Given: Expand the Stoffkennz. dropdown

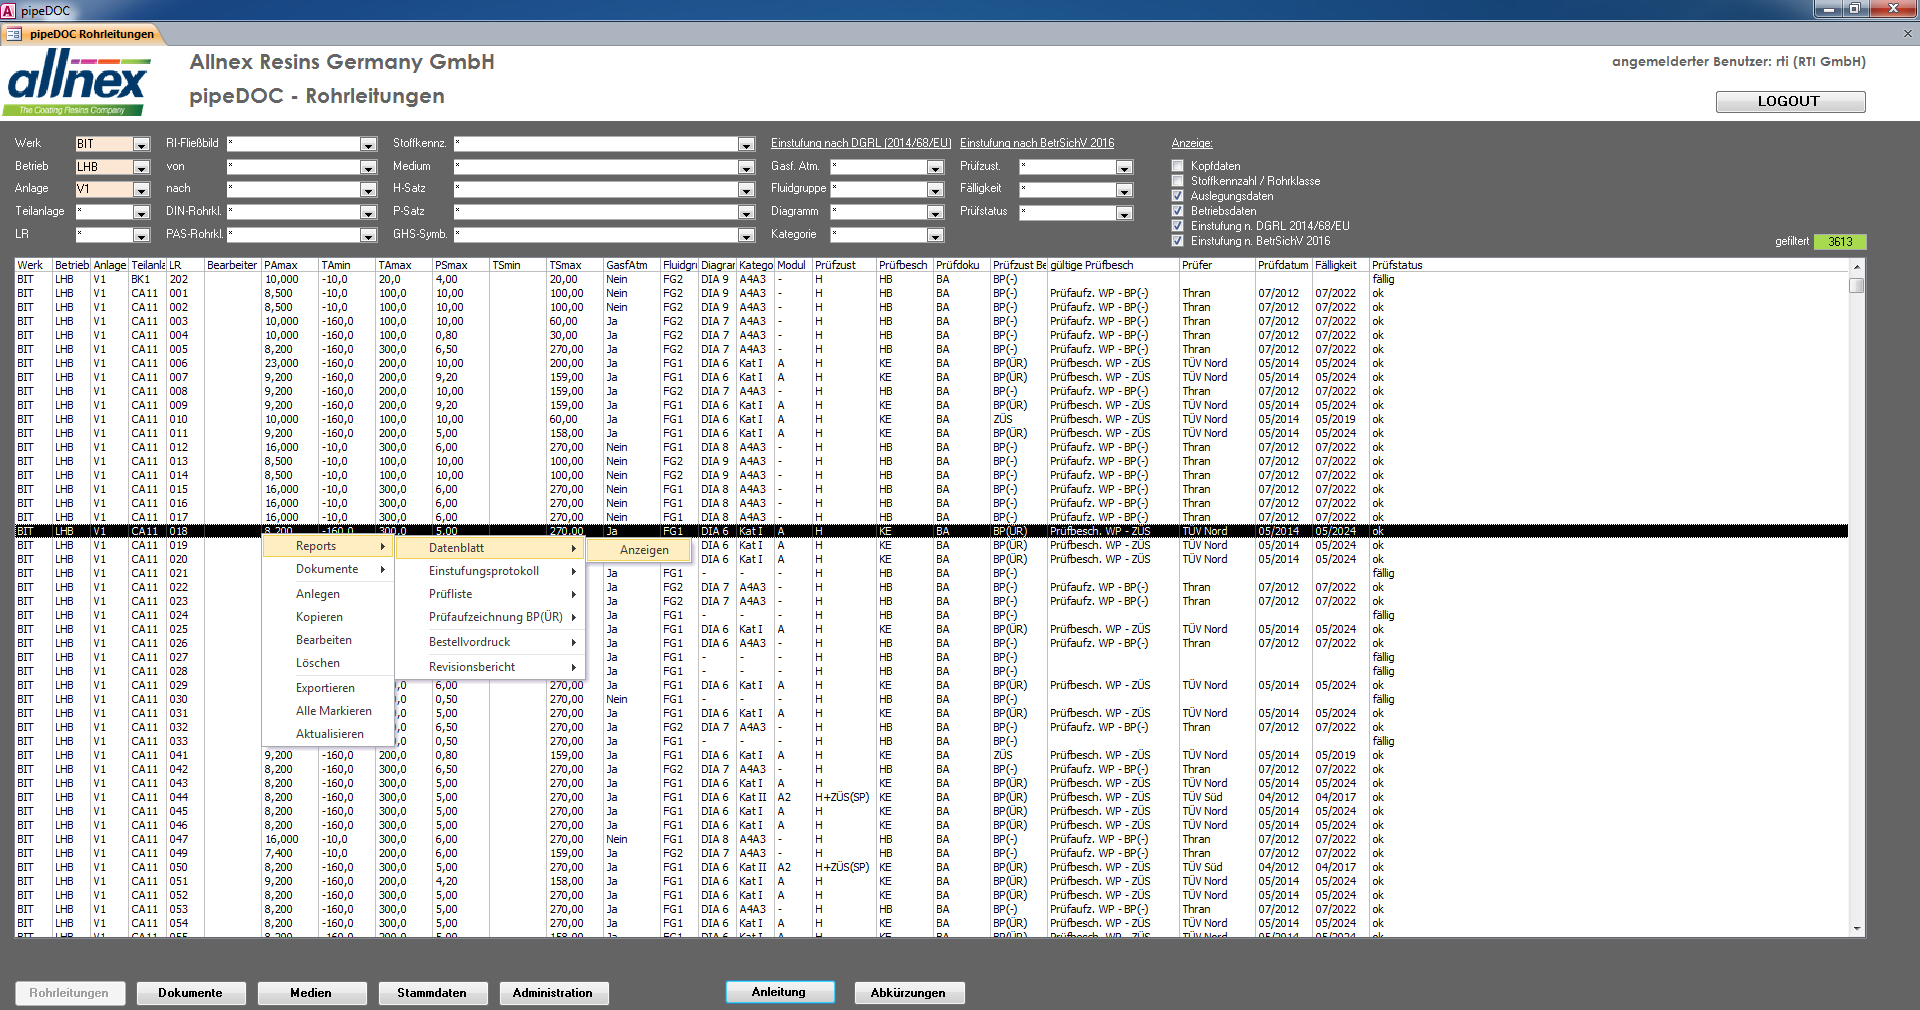Looking at the screenshot, I should point(746,144).
